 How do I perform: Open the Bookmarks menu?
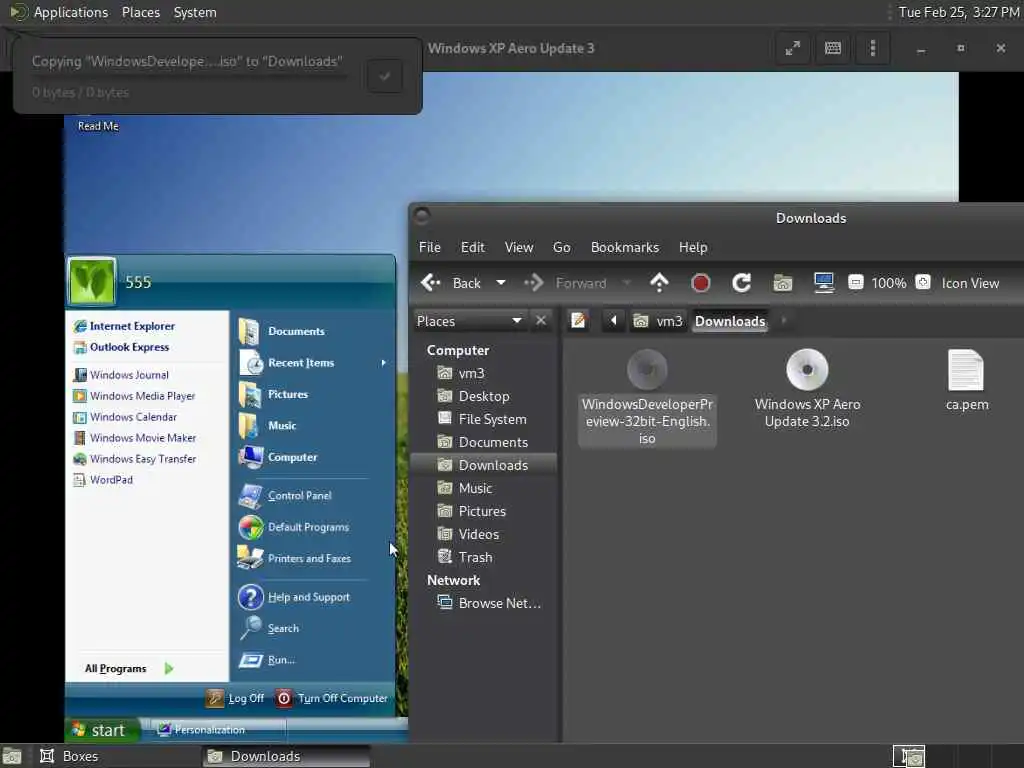(625, 248)
